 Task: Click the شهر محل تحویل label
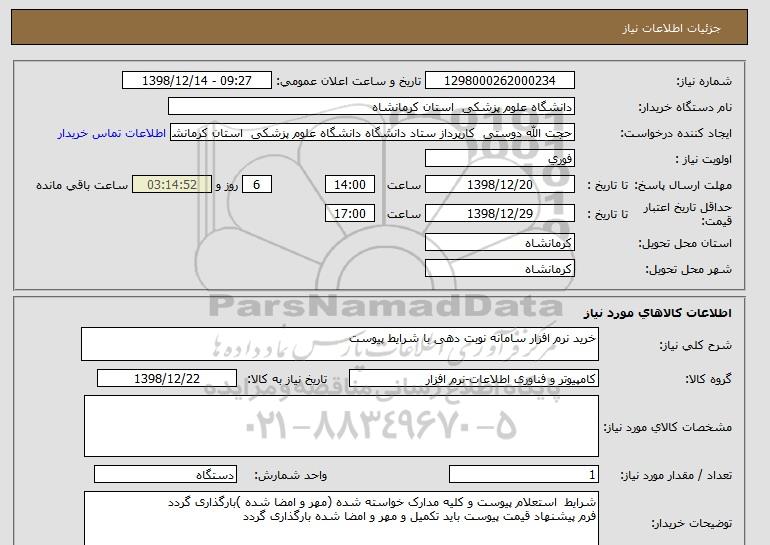(688, 269)
